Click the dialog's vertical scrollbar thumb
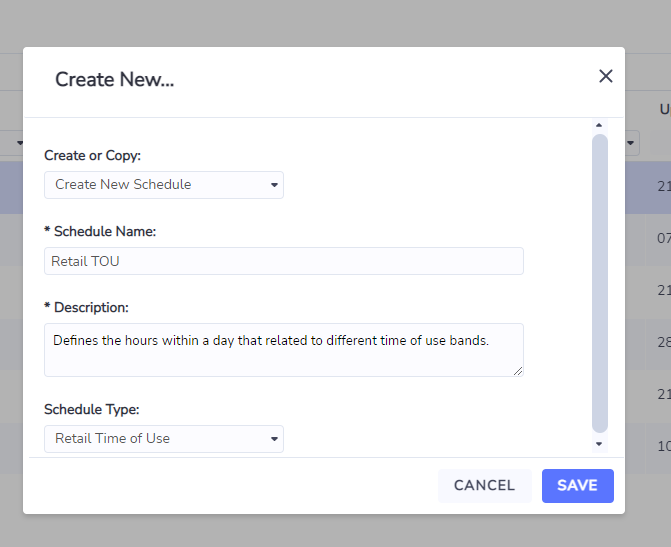Screen dimensions: 671x547 [600, 283]
